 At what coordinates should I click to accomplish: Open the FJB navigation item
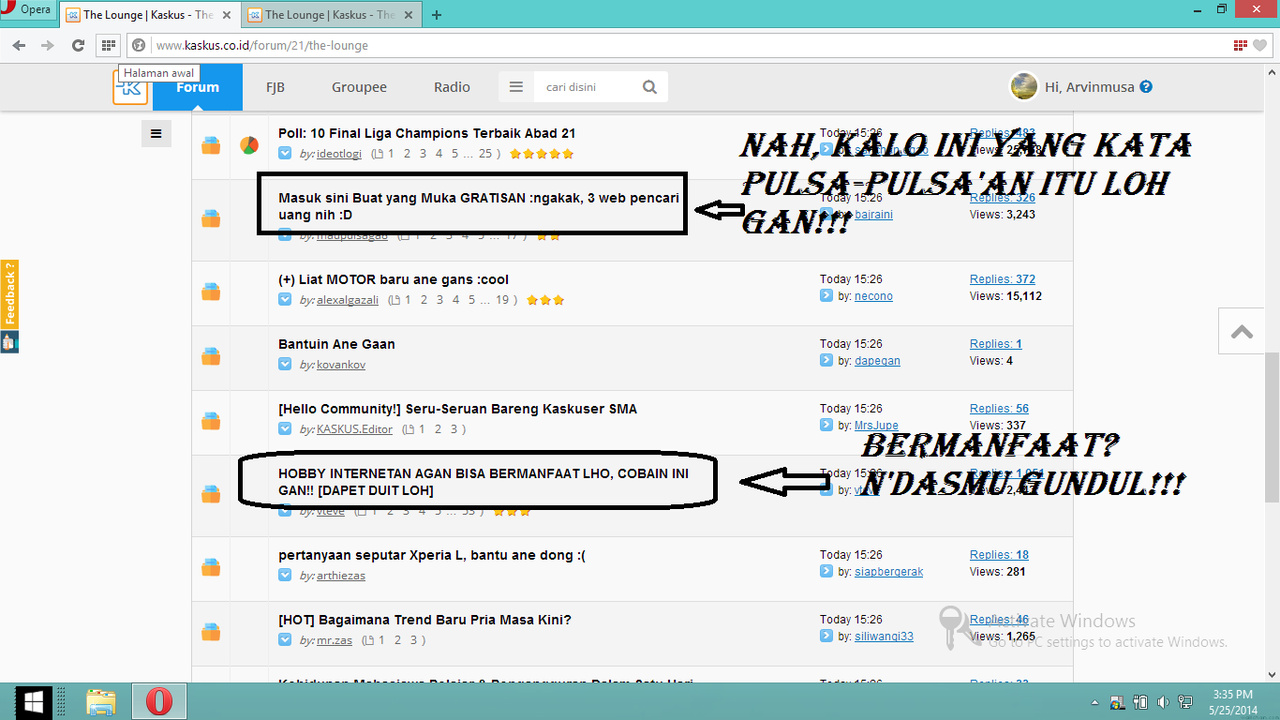point(275,87)
